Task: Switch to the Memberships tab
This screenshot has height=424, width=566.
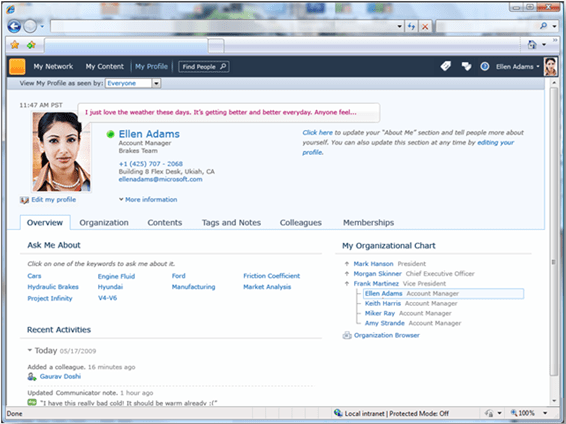Action: (369, 223)
